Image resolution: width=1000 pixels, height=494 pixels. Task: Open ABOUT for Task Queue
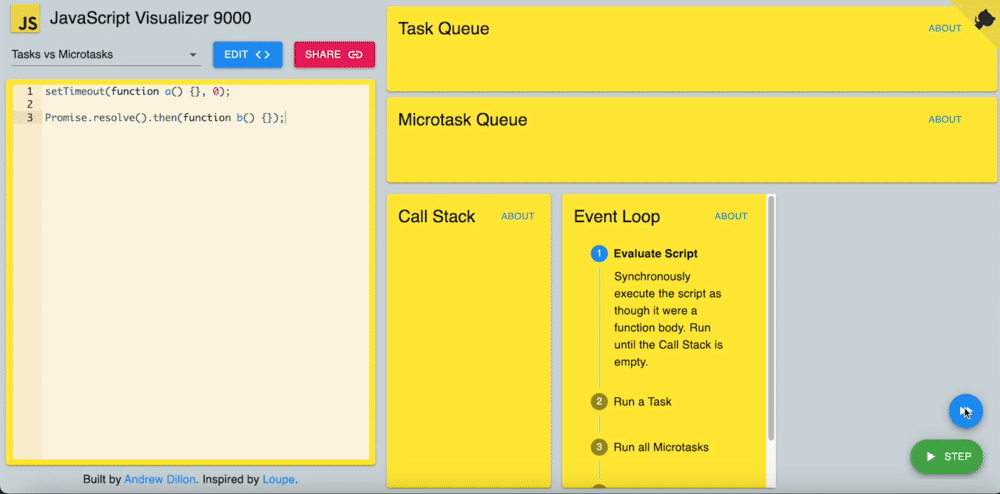[x=945, y=28]
